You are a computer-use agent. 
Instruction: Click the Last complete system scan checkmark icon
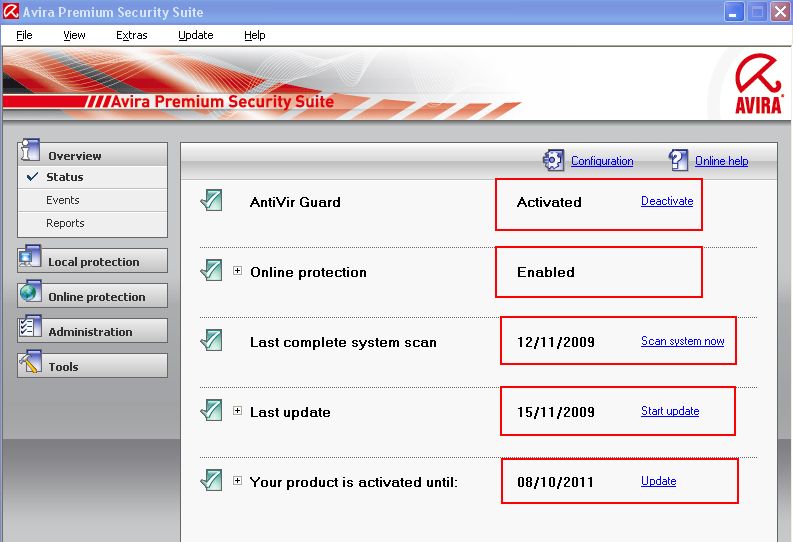point(211,340)
